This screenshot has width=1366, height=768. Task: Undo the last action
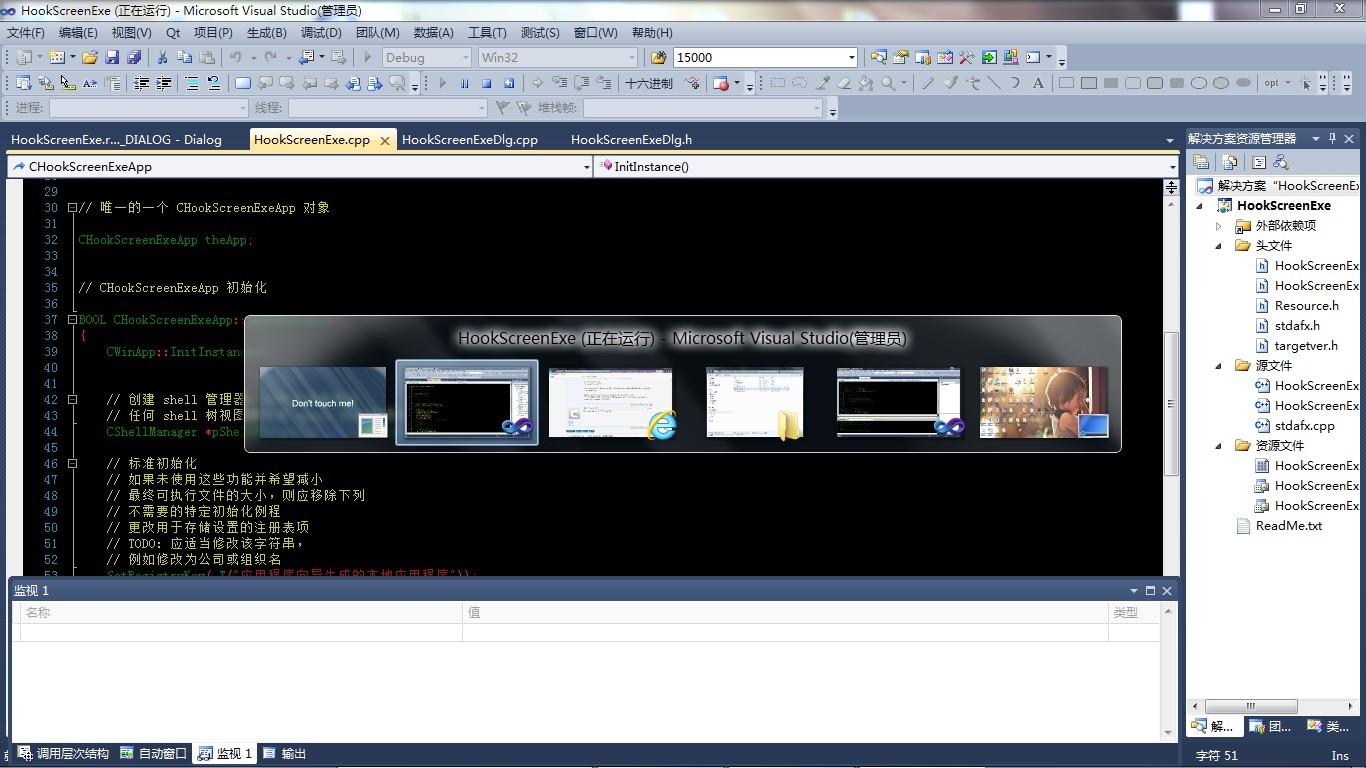click(236, 58)
